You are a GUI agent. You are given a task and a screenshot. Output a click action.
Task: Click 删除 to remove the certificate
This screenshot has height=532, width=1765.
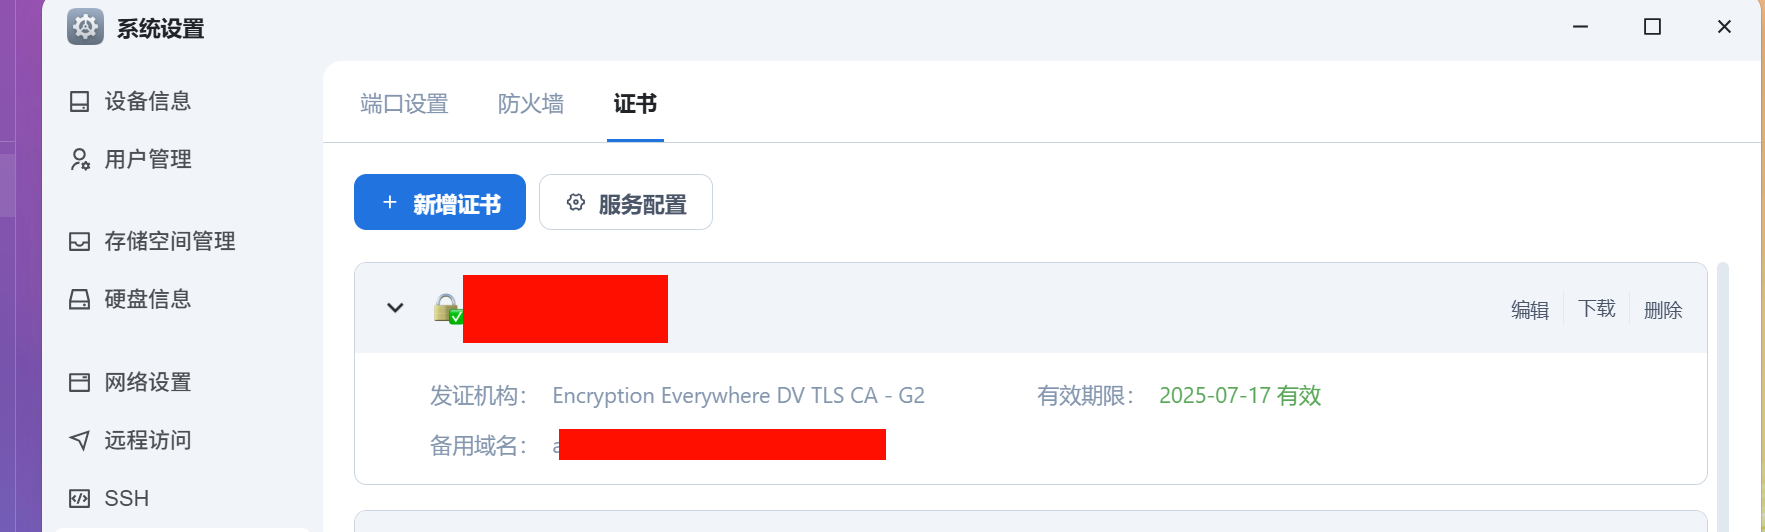click(1663, 310)
